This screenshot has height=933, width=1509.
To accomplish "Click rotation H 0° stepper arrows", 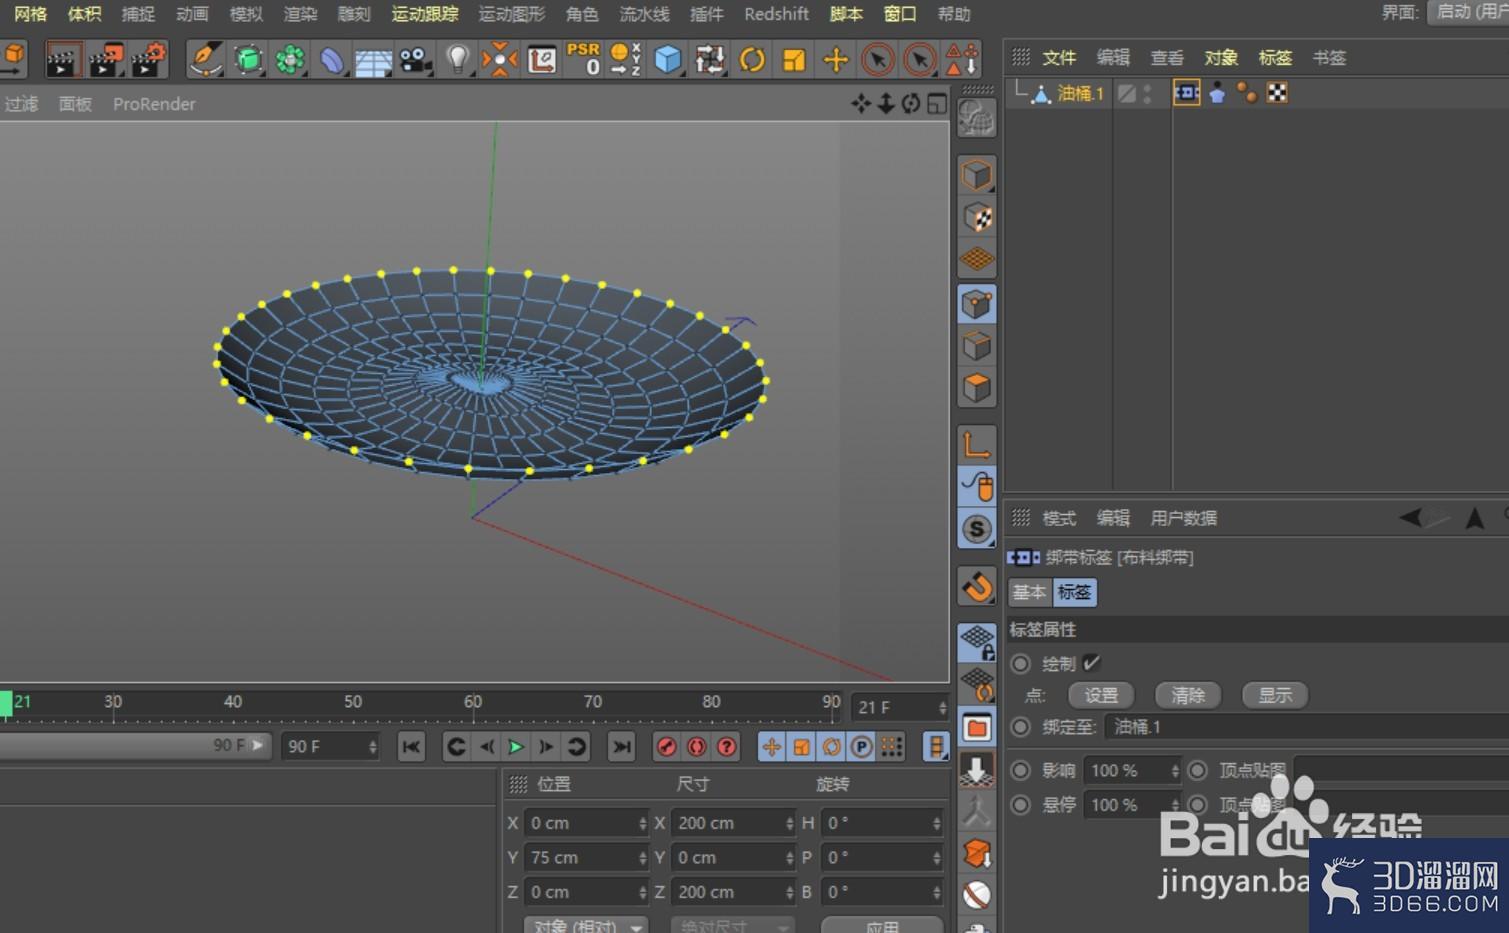I will 936,823.
